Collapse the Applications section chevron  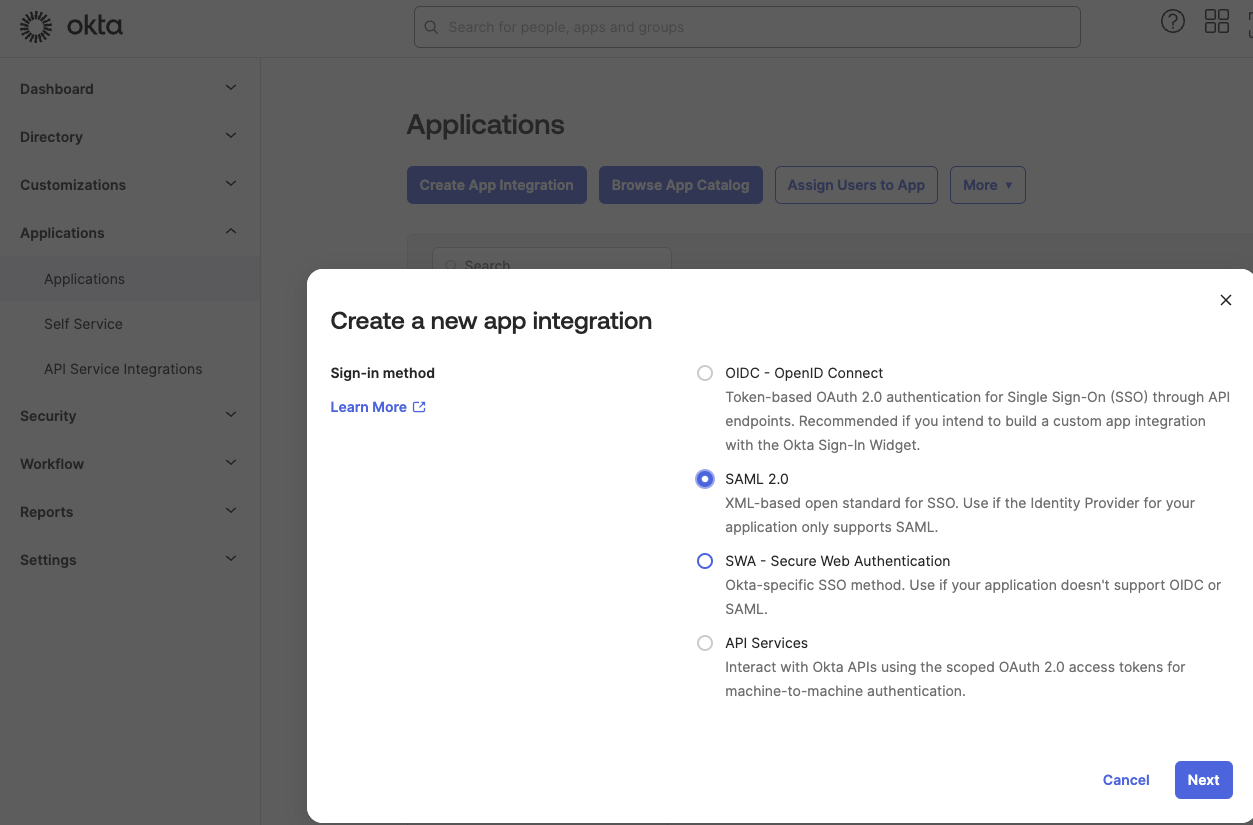(231, 232)
